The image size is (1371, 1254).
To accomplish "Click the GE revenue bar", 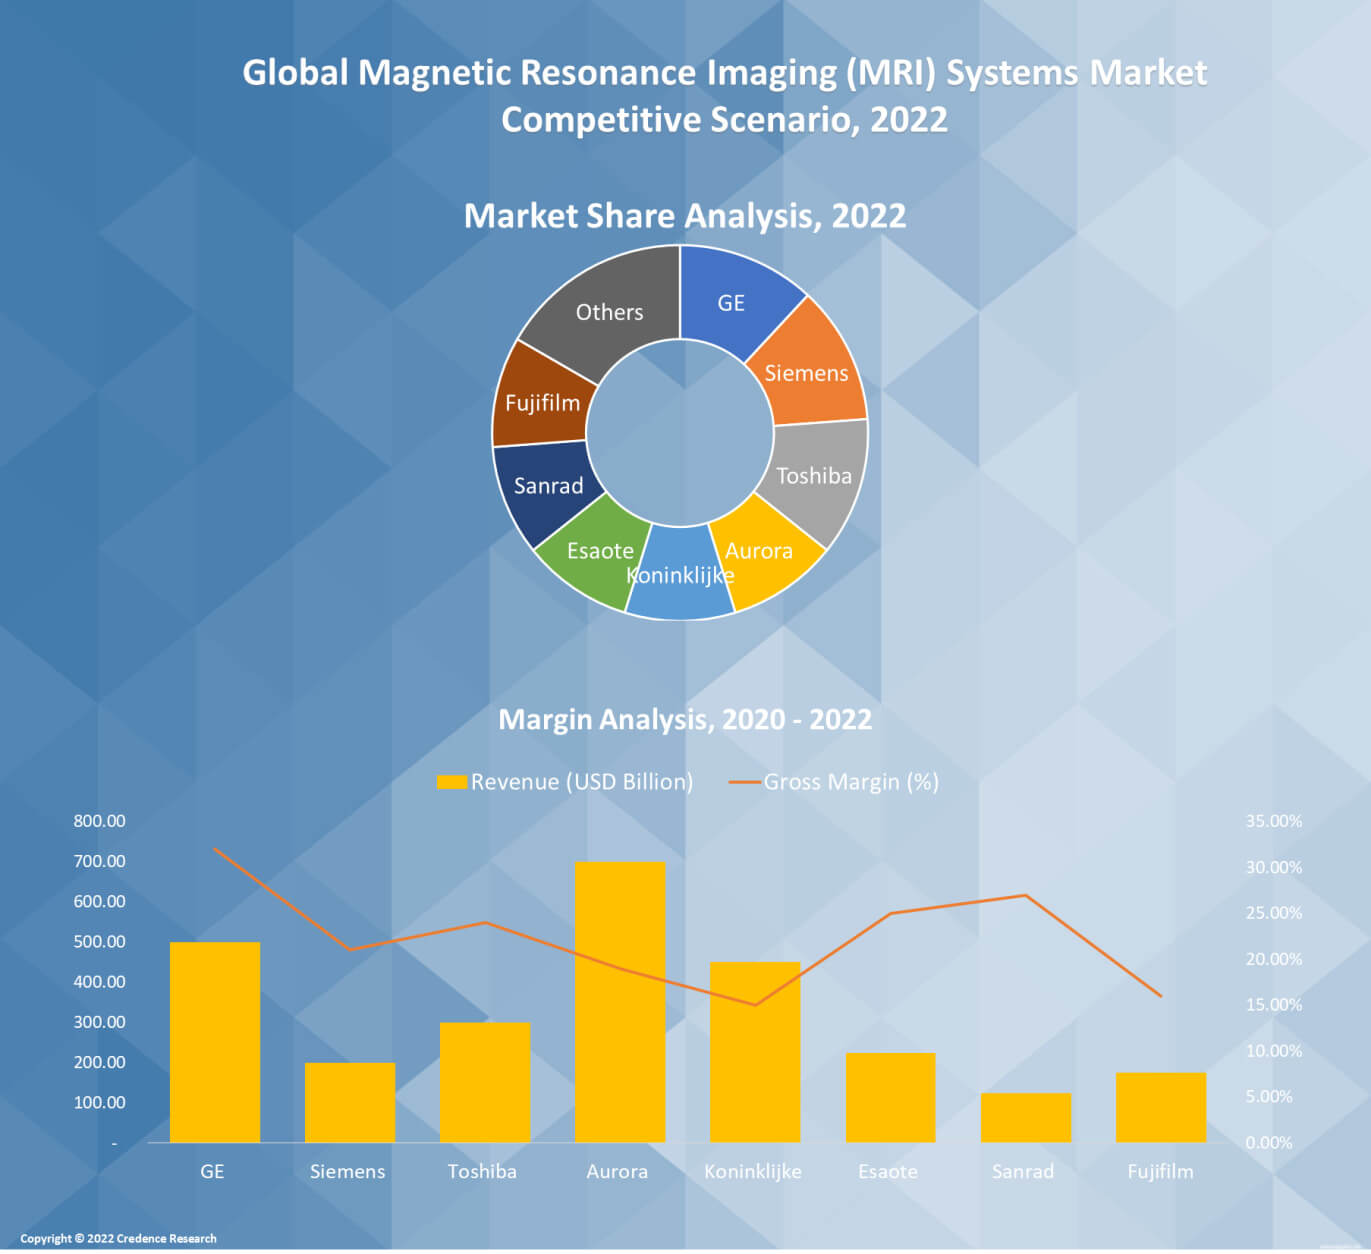I will point(215,1042).
